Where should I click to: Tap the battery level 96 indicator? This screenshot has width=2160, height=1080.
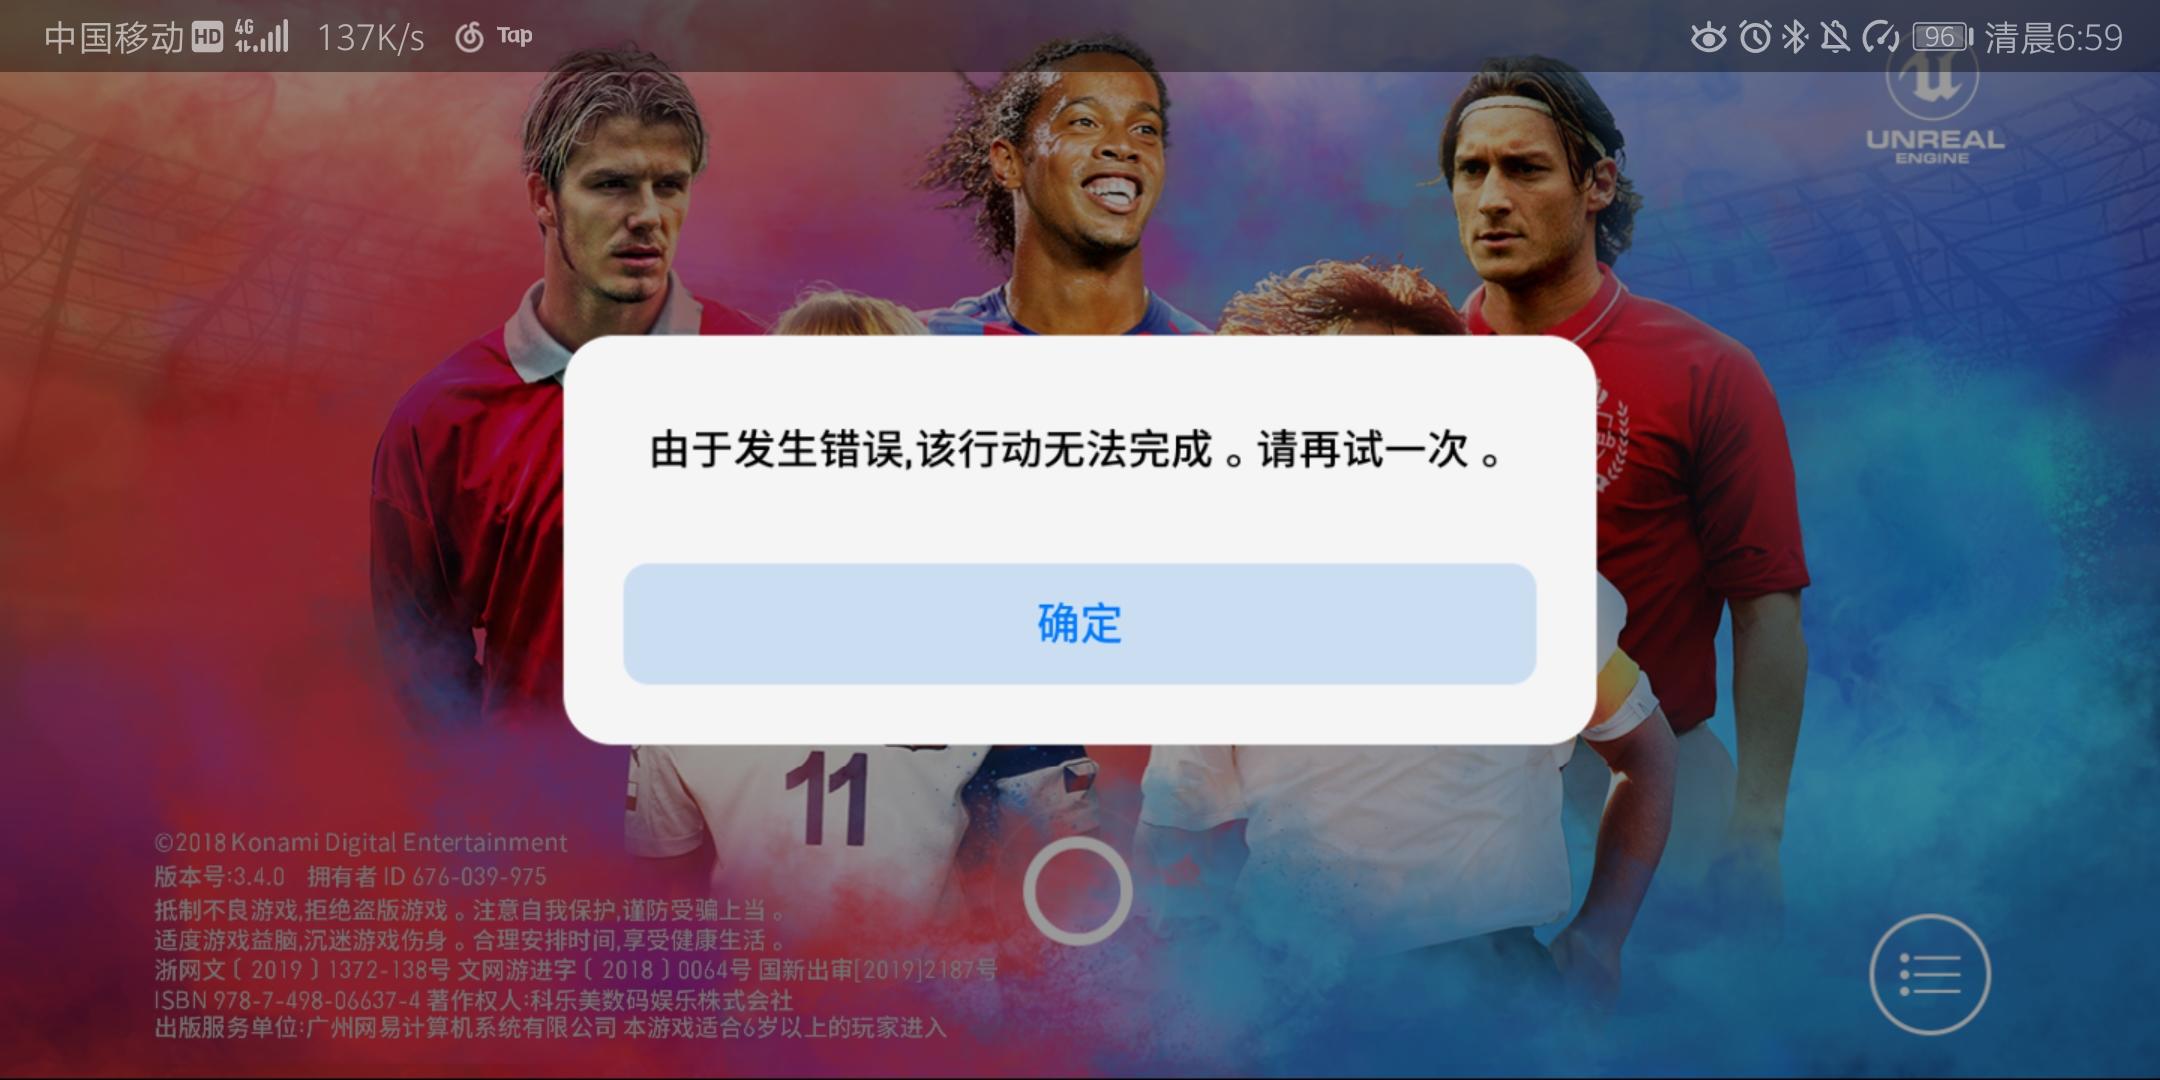tap(1942, 38)
